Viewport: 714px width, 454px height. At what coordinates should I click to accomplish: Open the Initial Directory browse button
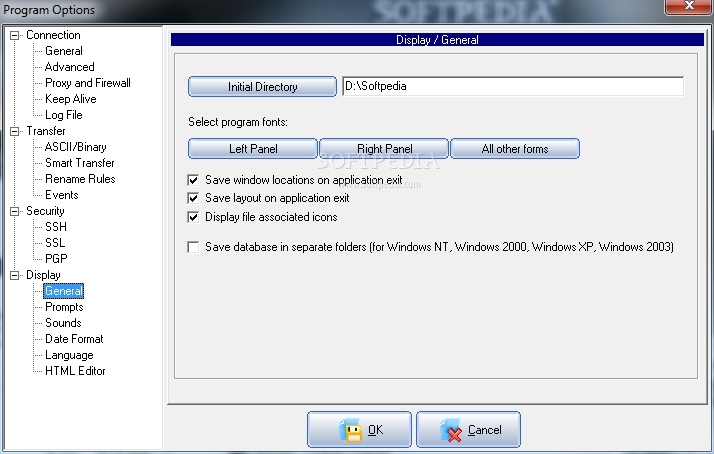[262, 87]
